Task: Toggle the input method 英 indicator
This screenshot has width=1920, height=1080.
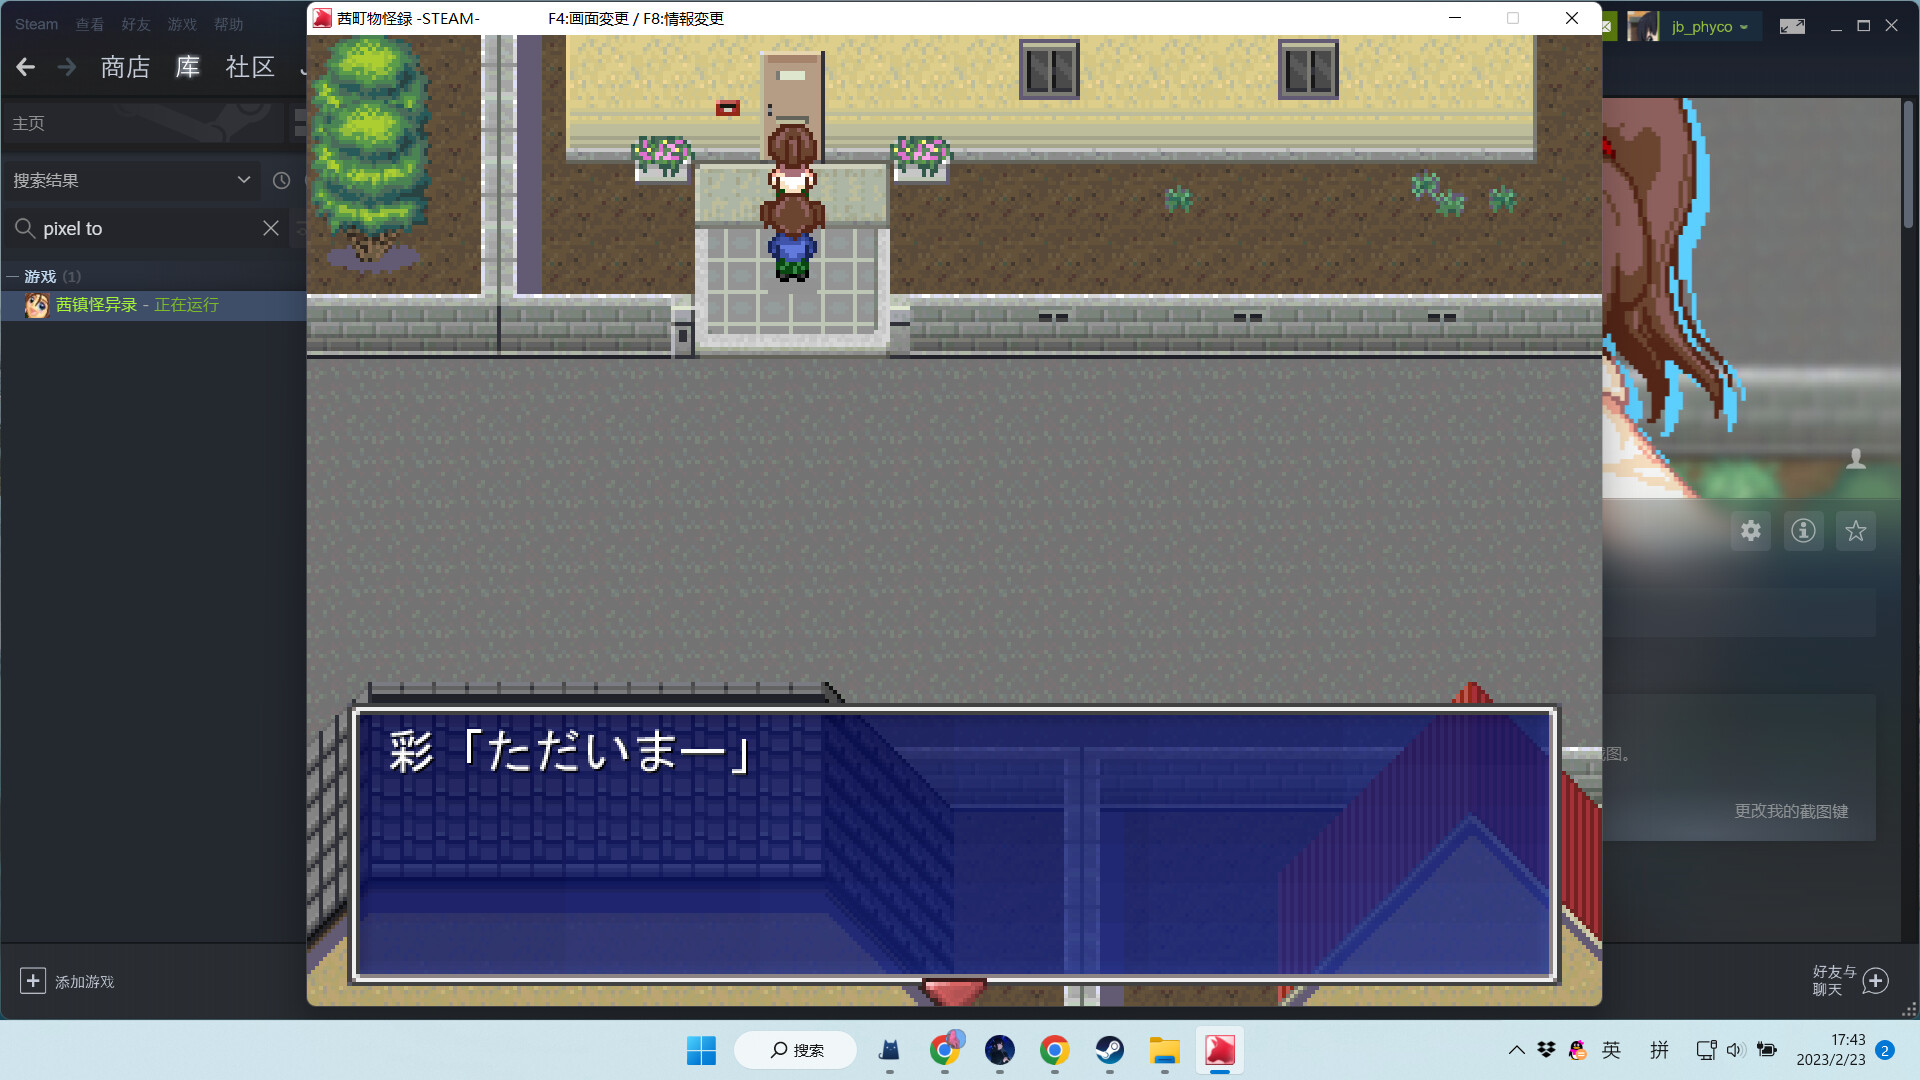Action: (x=1611, y=1050)
